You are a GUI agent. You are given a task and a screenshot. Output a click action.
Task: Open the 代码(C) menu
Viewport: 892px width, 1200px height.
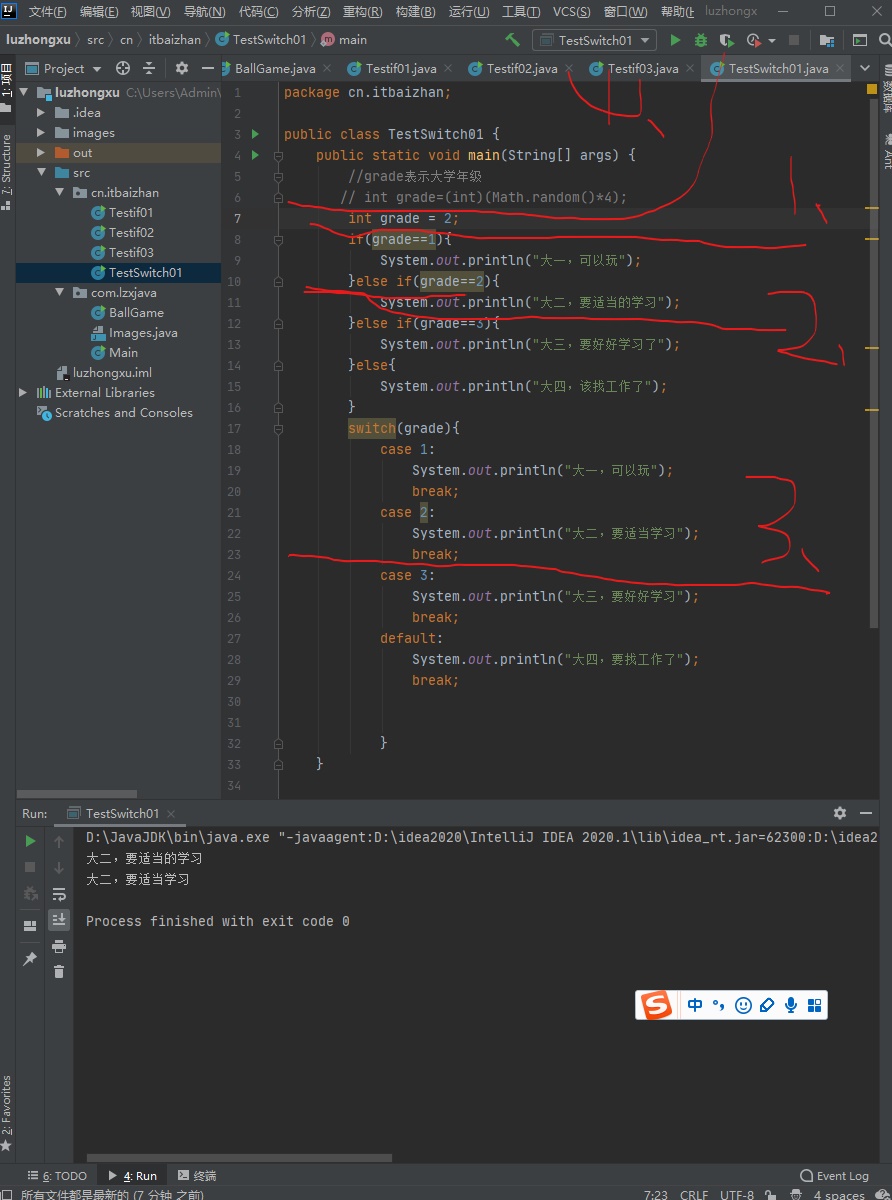[258, 12]
